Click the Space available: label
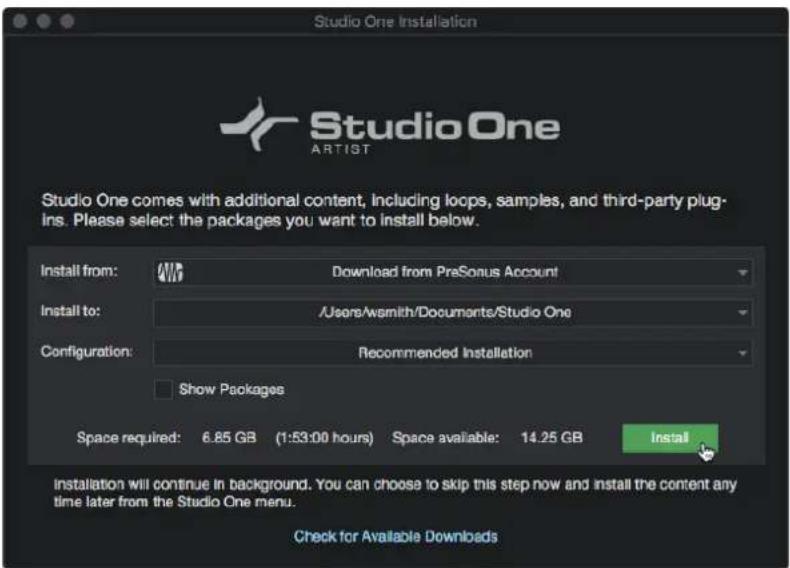Screen dimensions: 790x568 [446, 438]
